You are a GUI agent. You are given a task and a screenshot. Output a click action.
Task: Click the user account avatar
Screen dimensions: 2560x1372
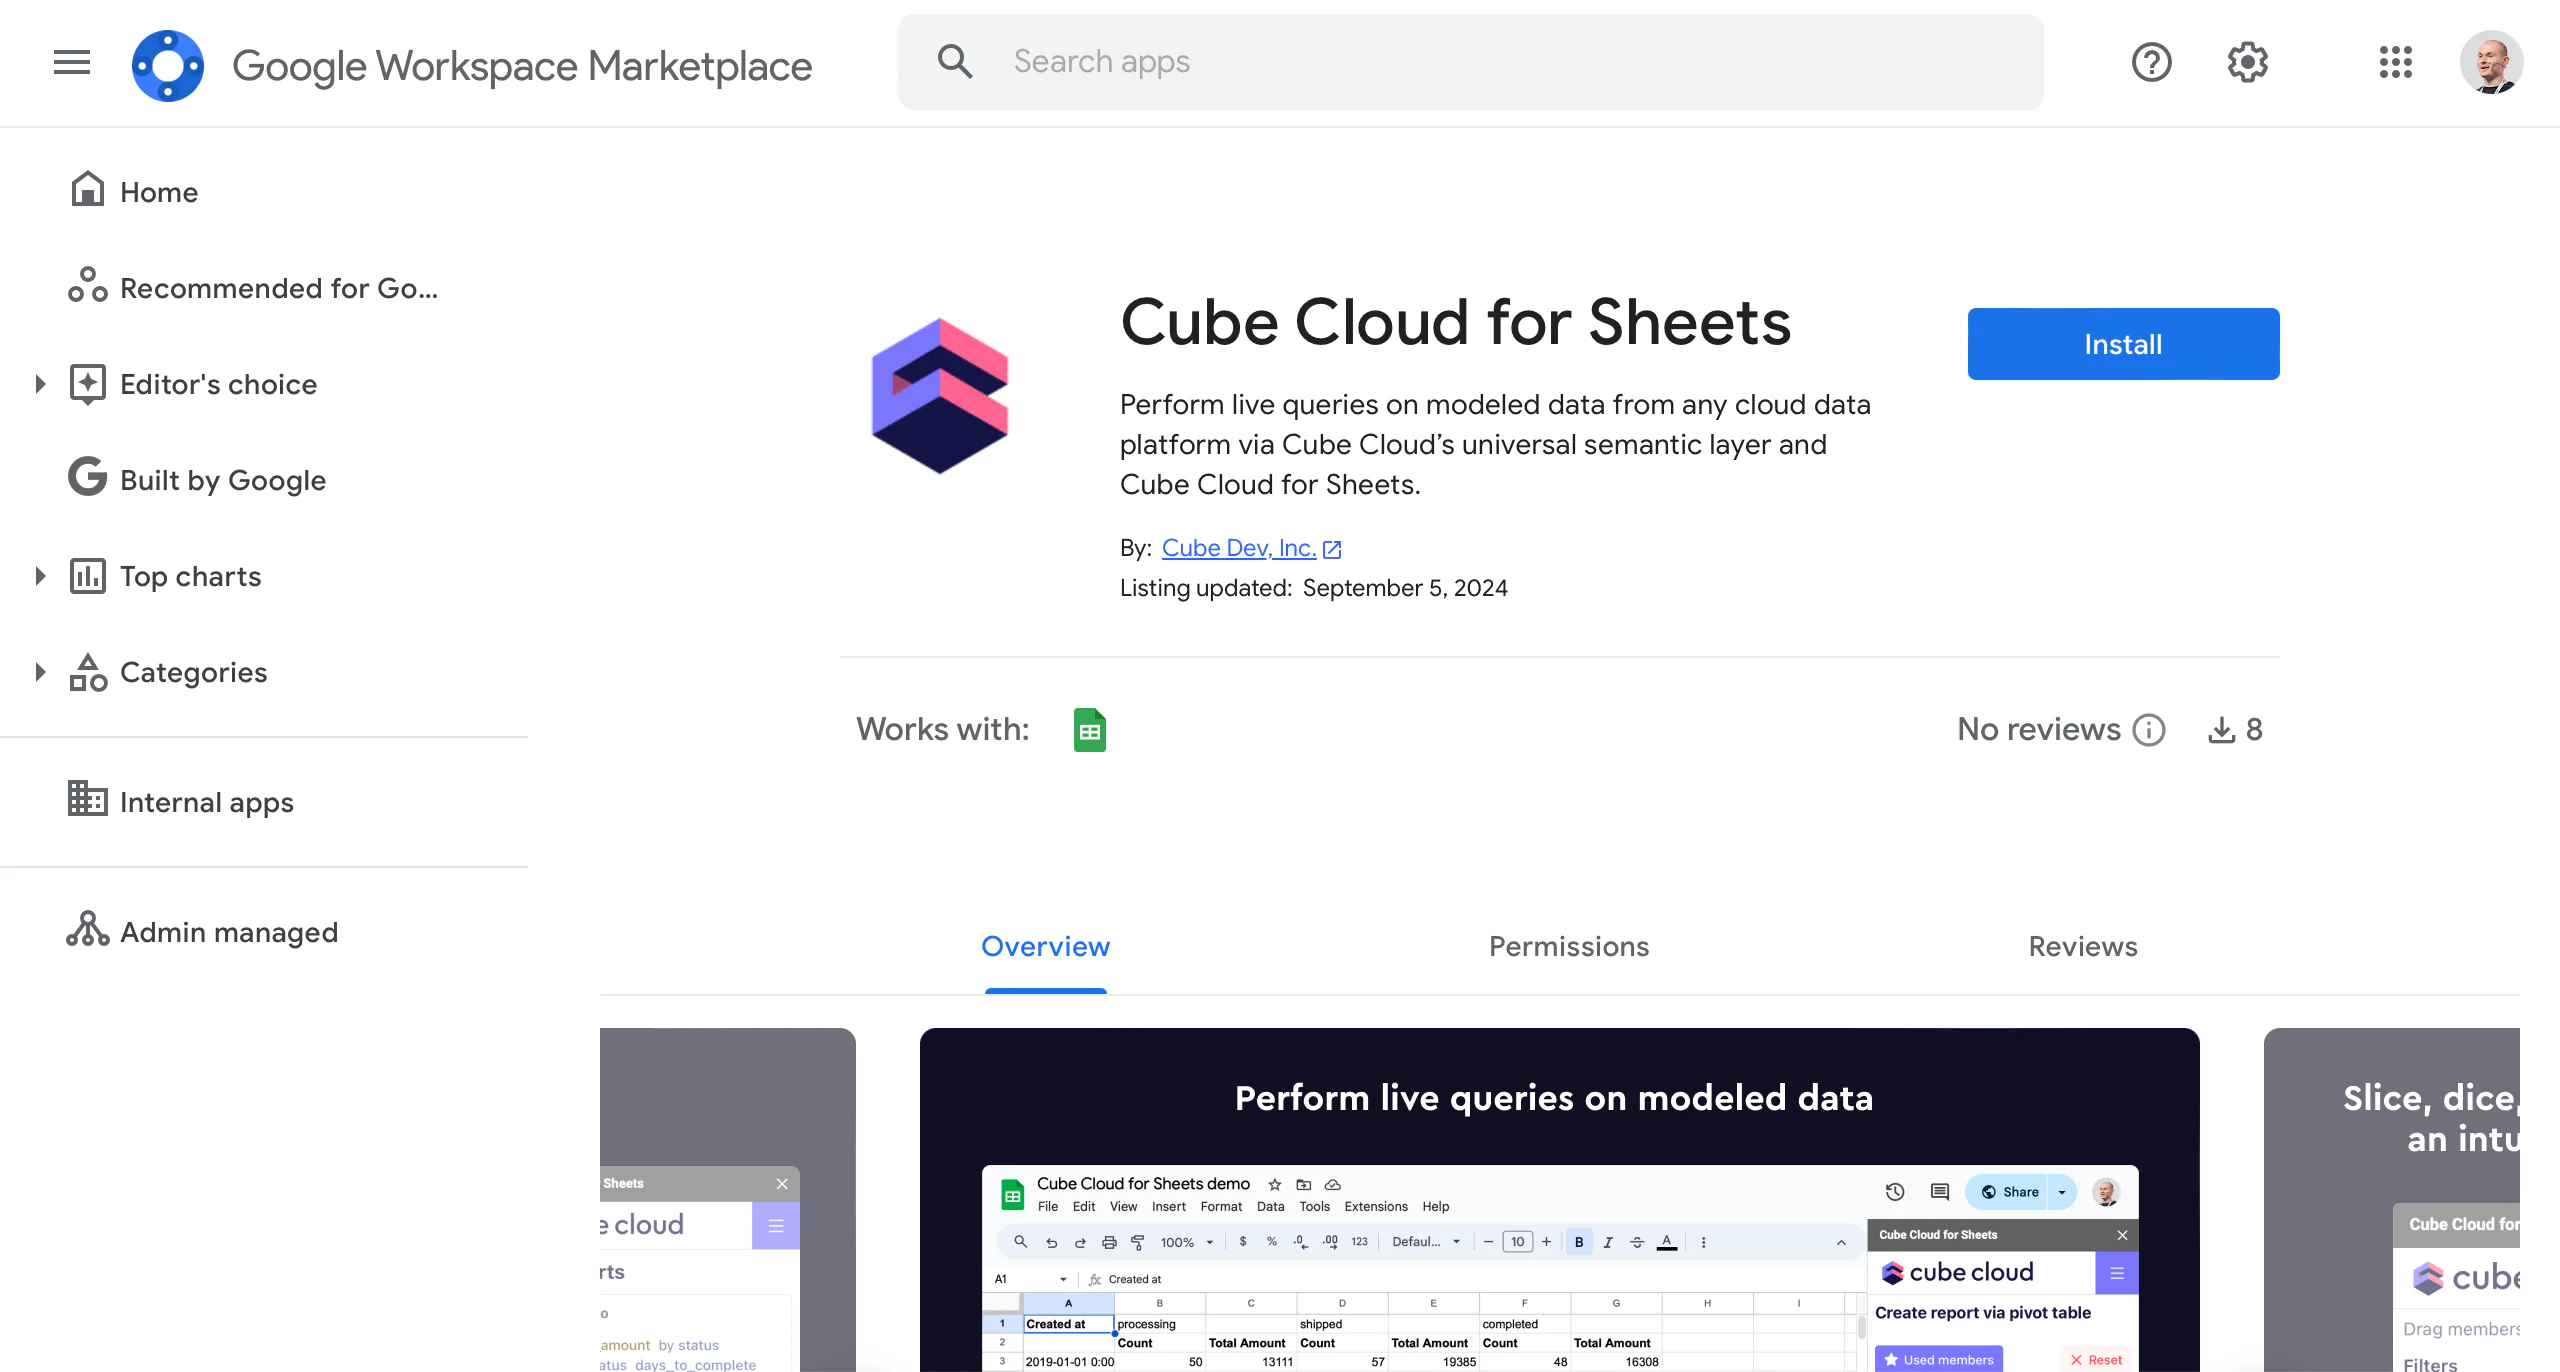(2491, 62)
